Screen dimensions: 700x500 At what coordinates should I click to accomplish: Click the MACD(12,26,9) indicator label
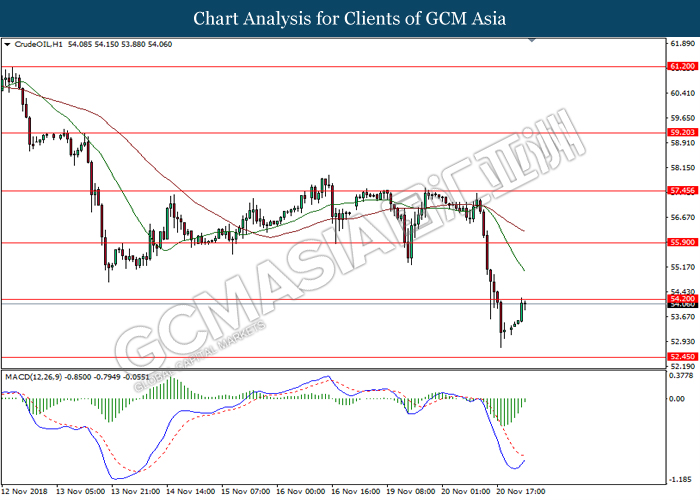(34, 377)
